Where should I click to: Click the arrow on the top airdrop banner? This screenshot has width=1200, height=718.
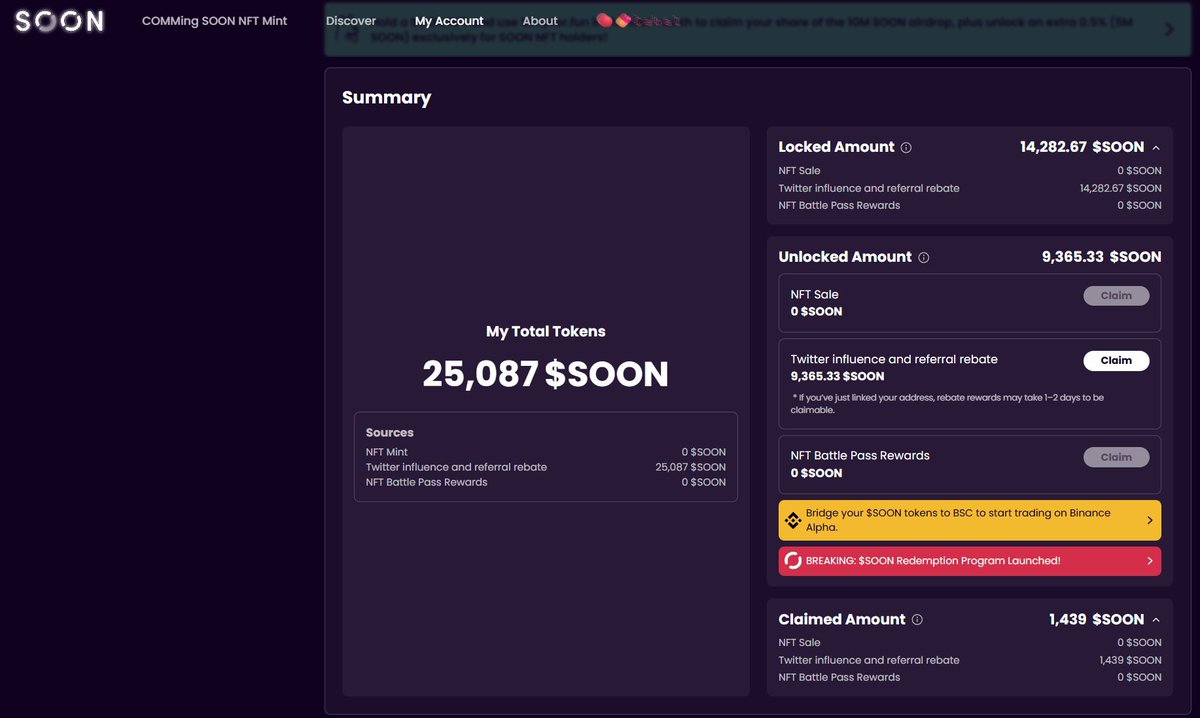(x=1169, y=29)
